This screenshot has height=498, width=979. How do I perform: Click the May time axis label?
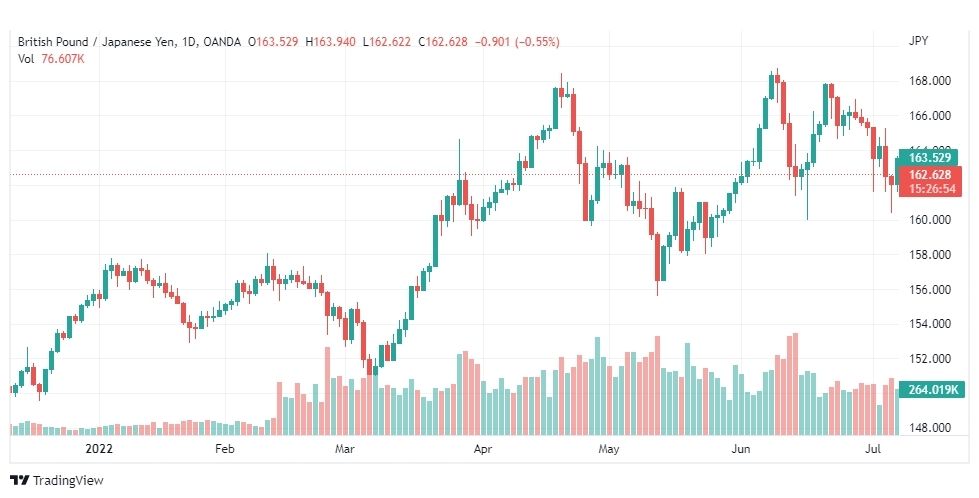point(609,449)
